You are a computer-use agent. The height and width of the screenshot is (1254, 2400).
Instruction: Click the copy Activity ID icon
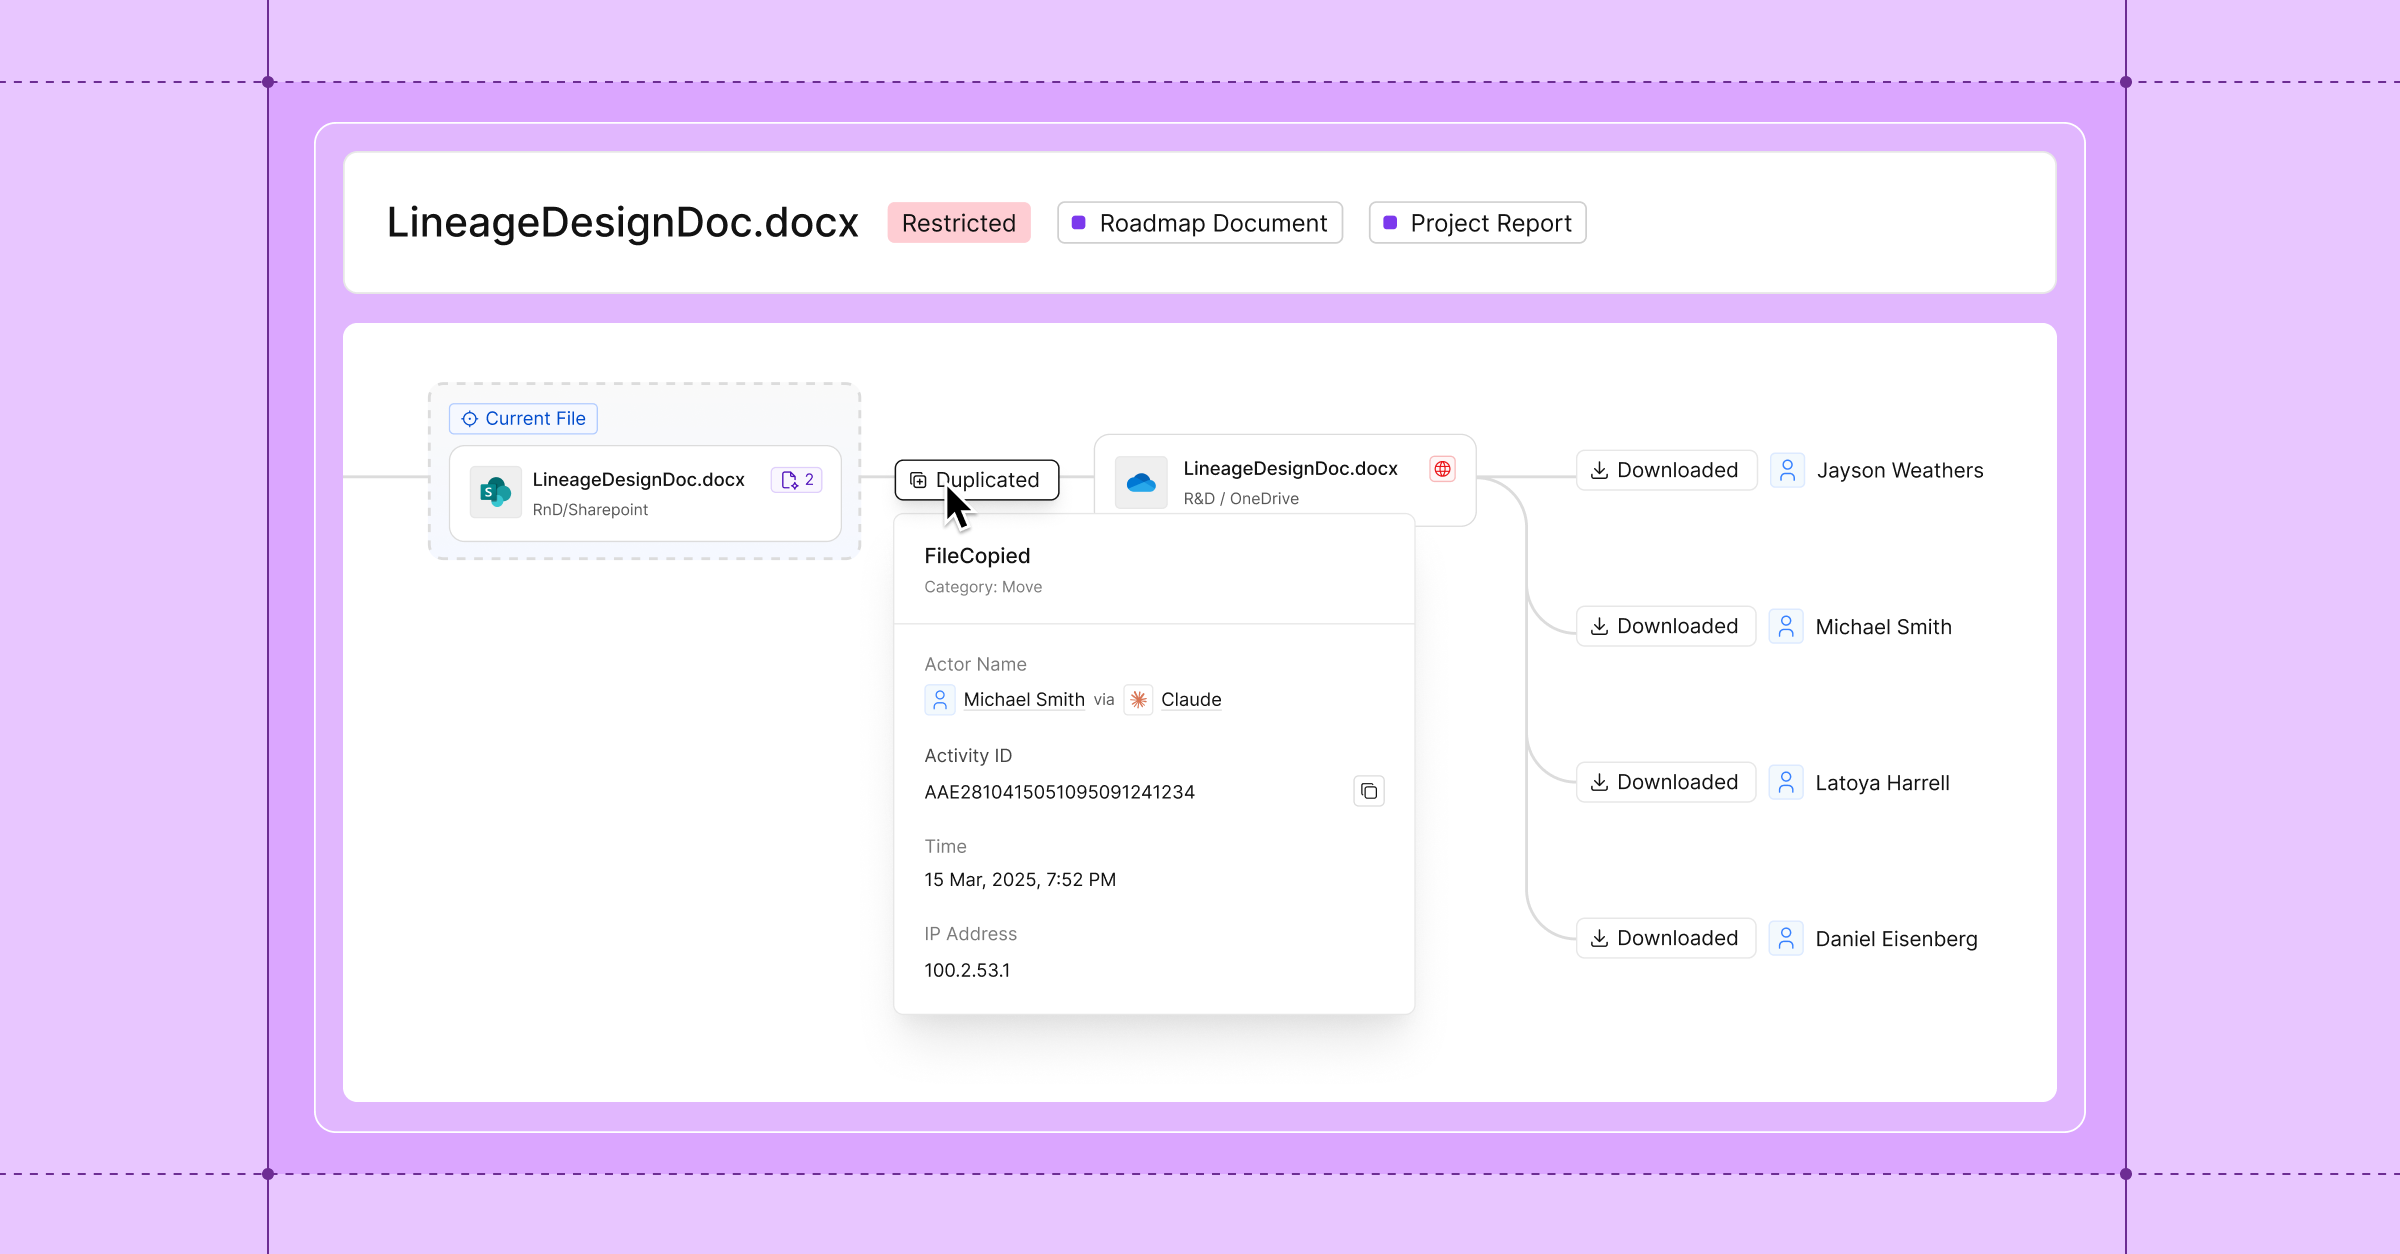[1368, 791]
